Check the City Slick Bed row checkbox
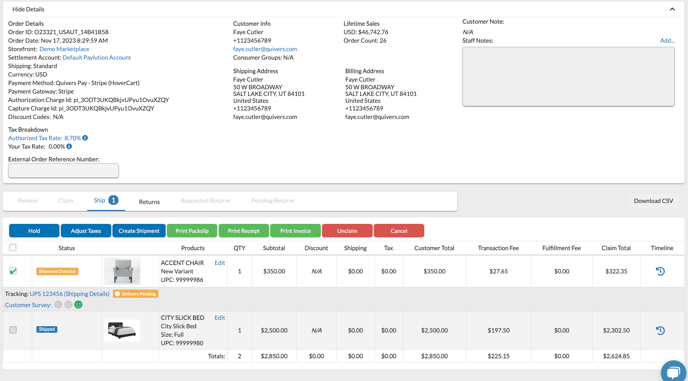This screenshot has width=688, height=381. (13, 330)
